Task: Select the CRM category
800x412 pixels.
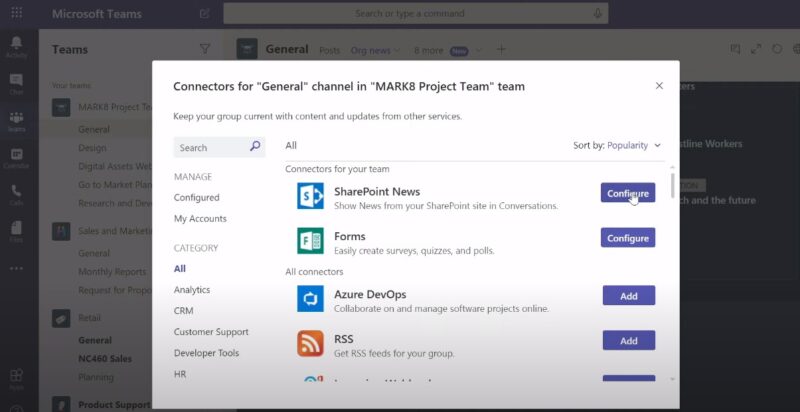Action: point(184,311)
